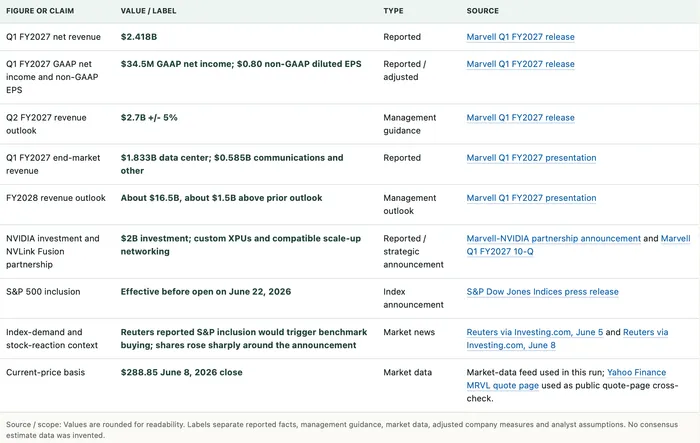Open Marvell release link in GAAP net income row
This screenshot has width=700, height=443.
coord(520,64)
